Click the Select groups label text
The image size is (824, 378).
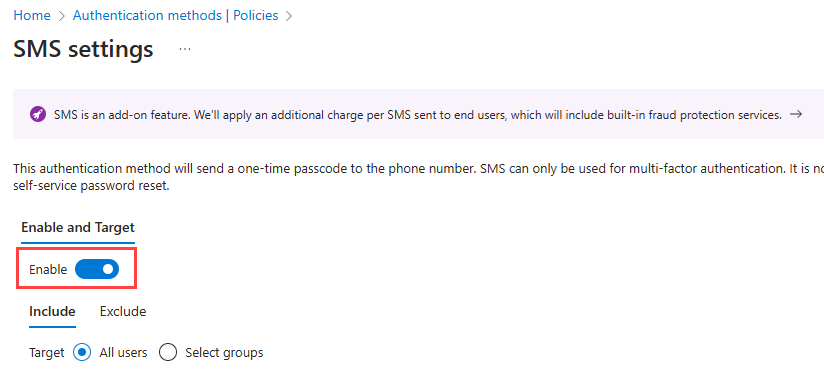[x=224, y=352]
